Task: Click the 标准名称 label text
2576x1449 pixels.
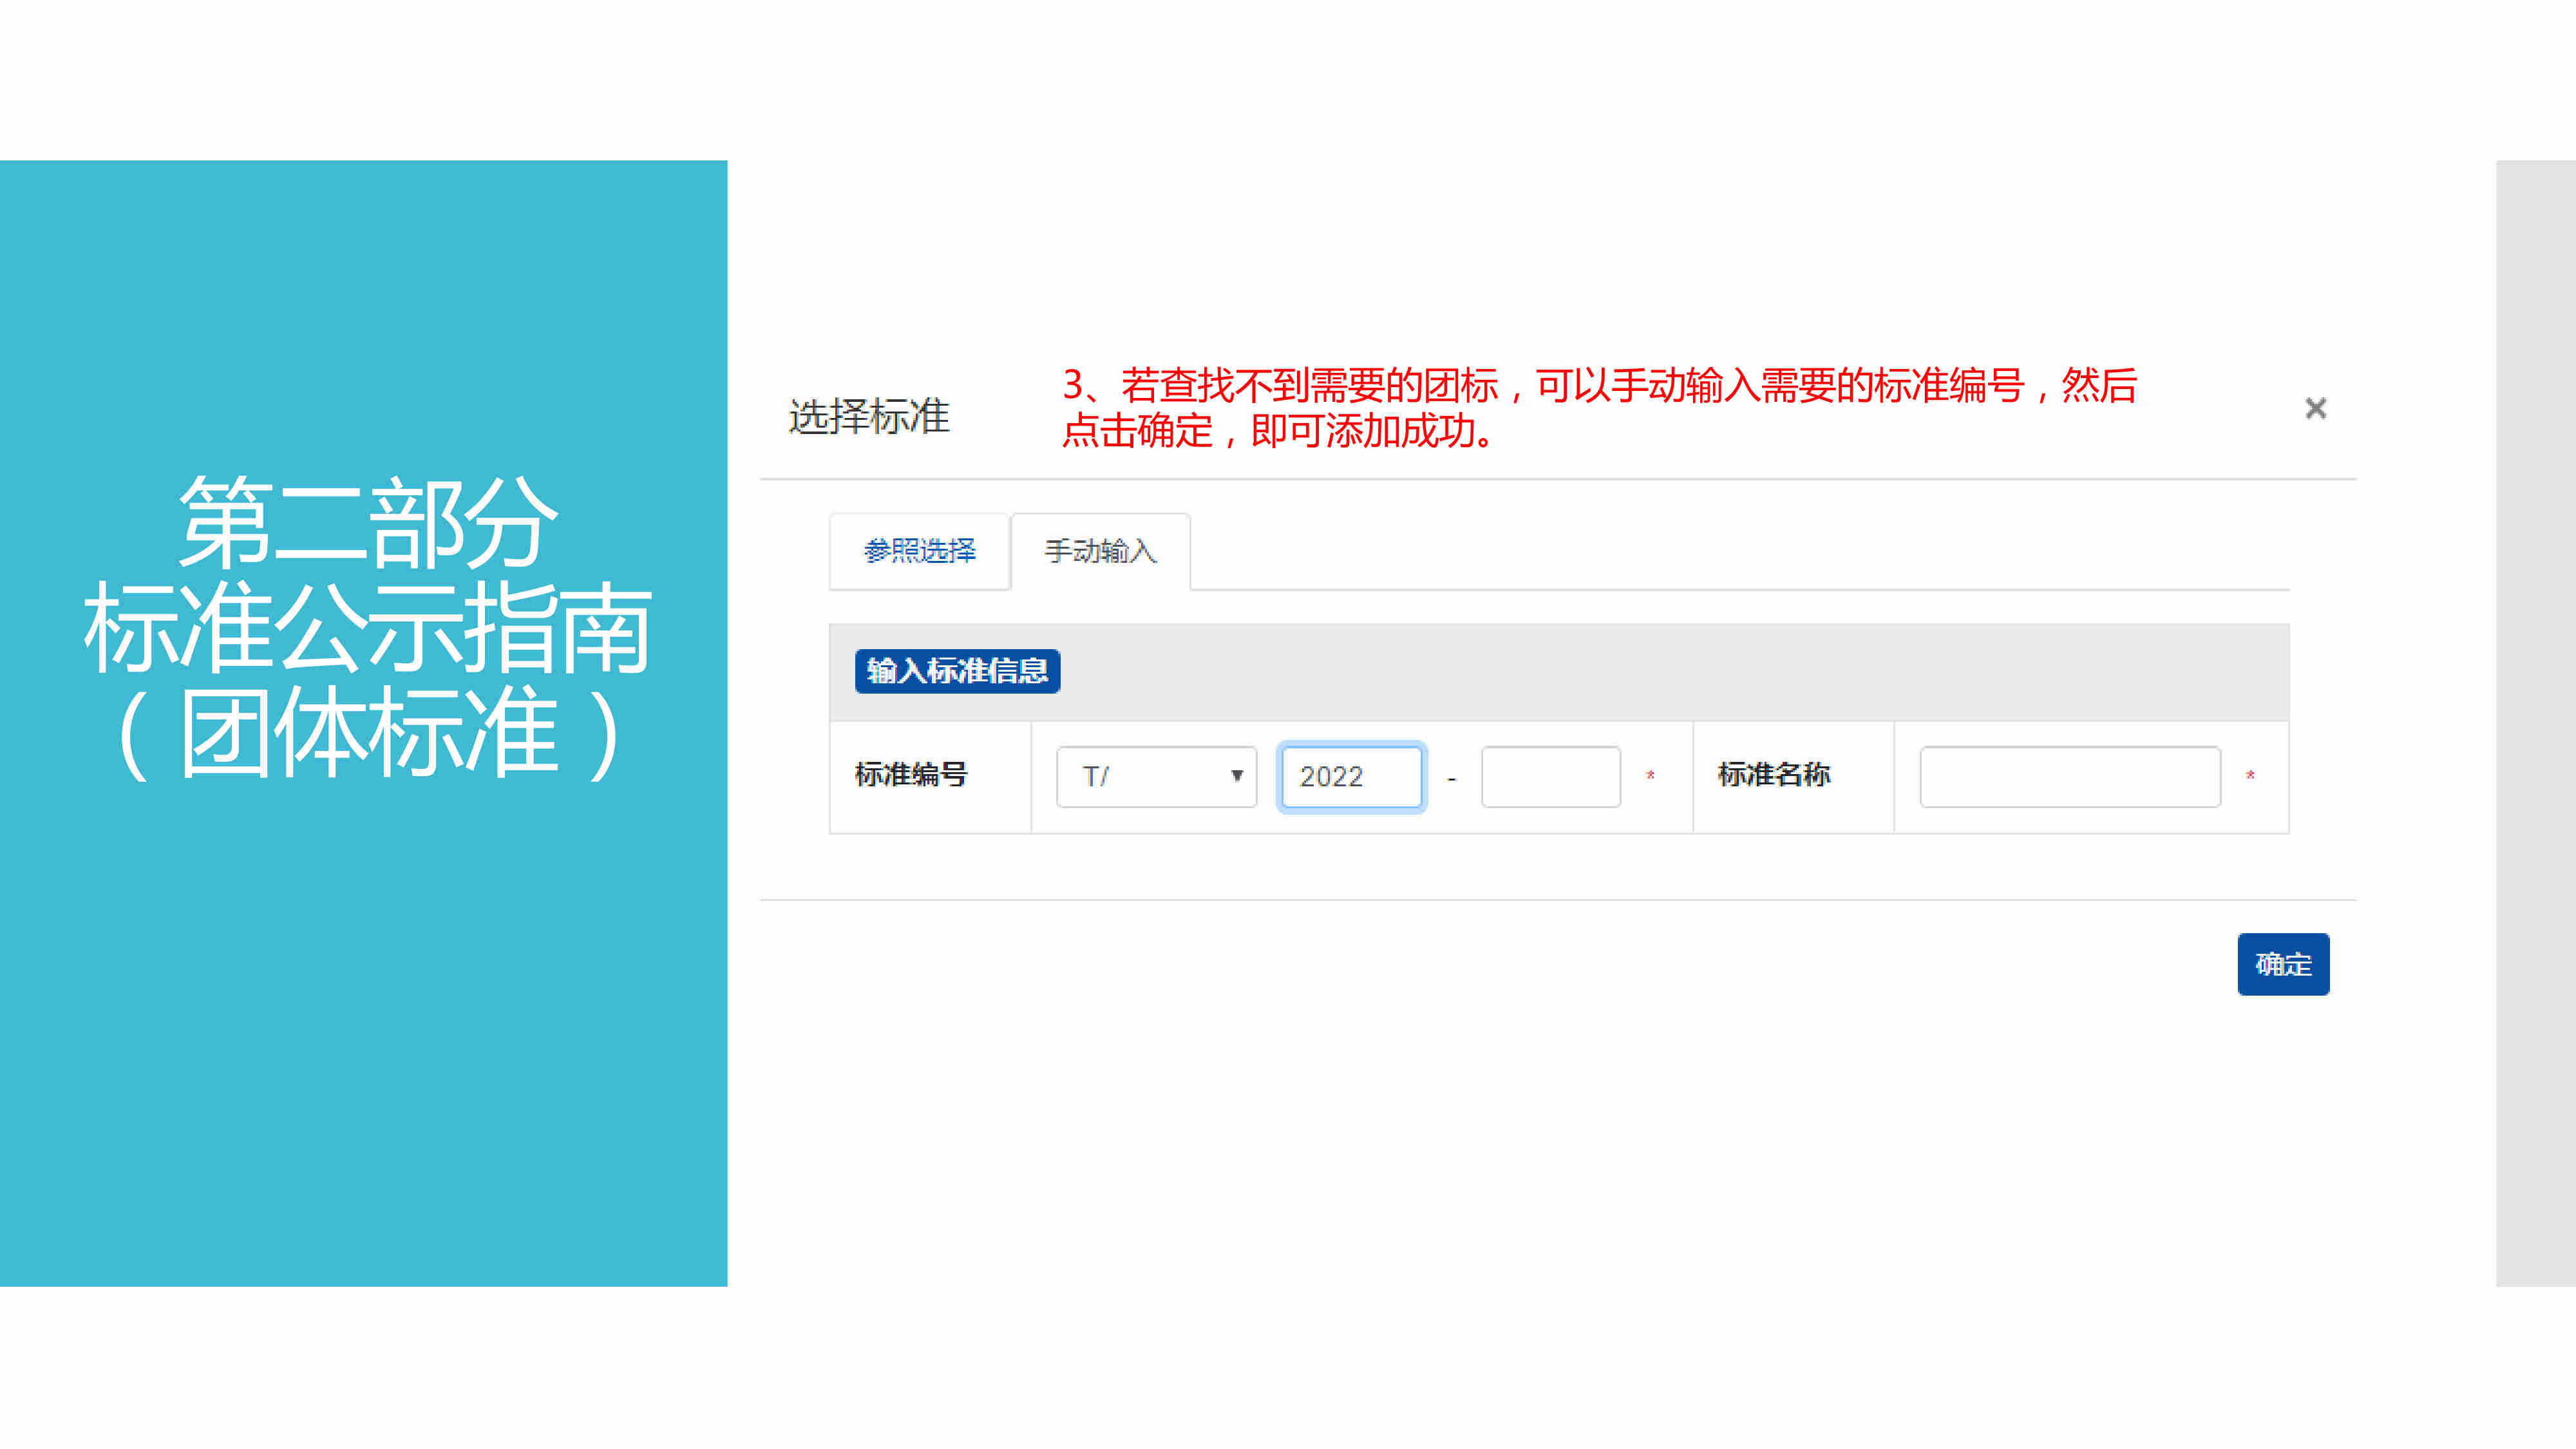Action: (x=1774, y=775)
